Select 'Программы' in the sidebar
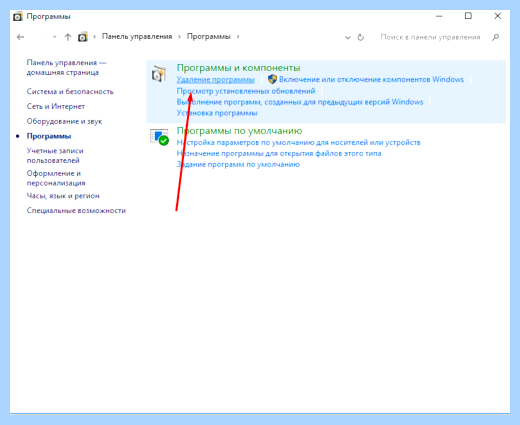The image size is (520, 425). click(x=49, y=136)
